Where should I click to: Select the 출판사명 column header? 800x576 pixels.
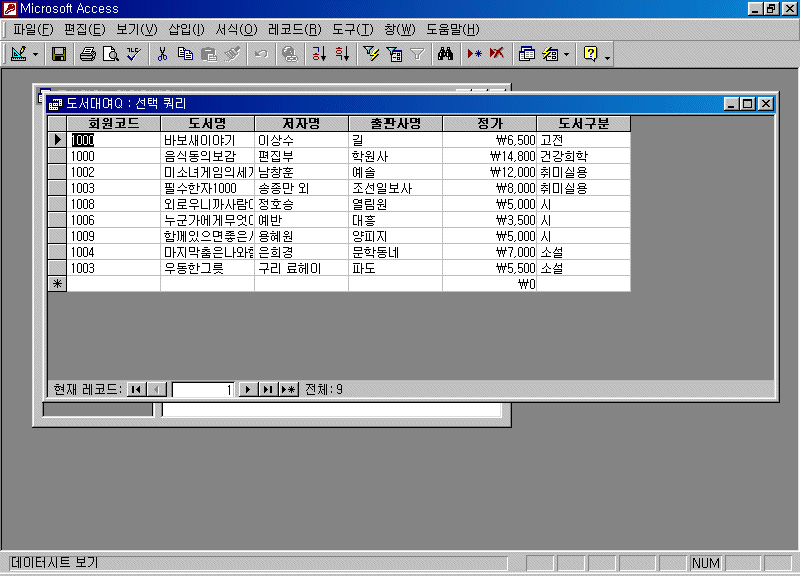[395, 123]
